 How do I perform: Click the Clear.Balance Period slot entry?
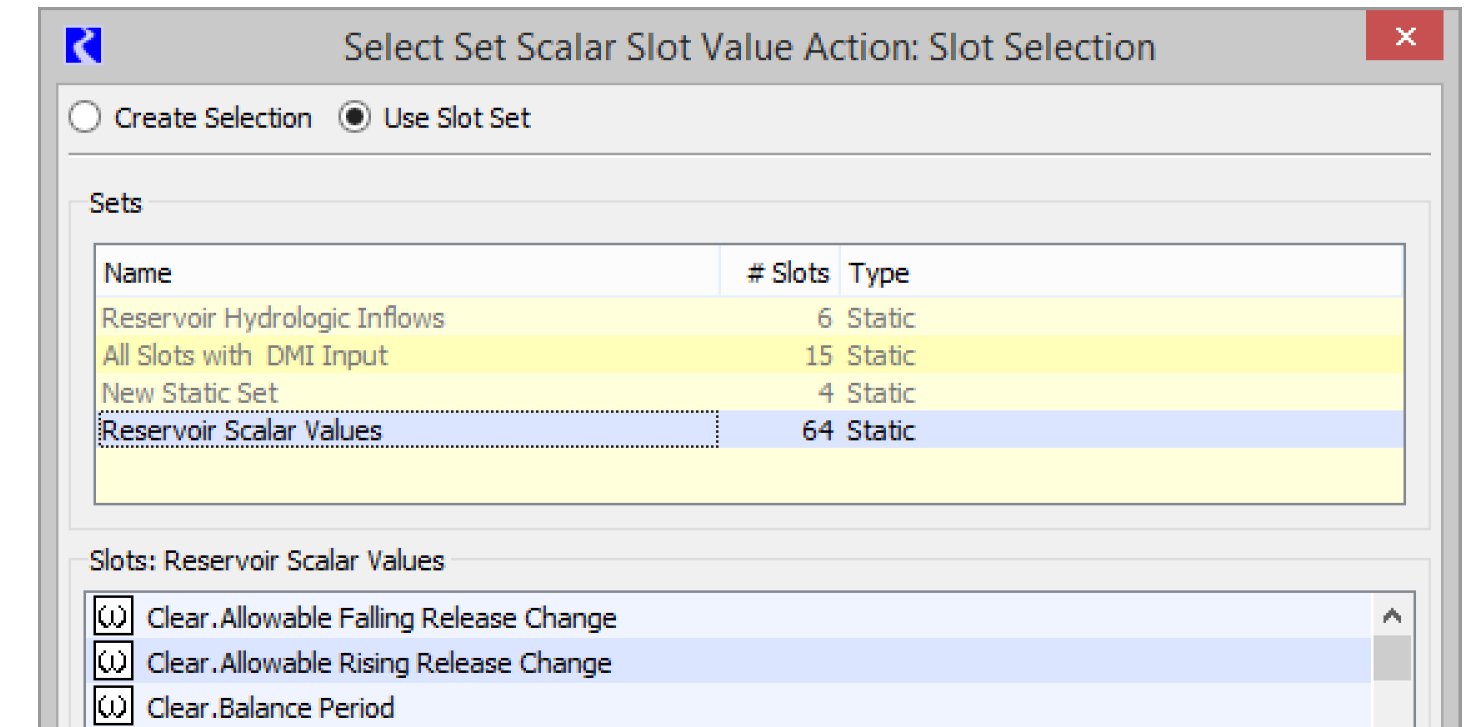270,707
